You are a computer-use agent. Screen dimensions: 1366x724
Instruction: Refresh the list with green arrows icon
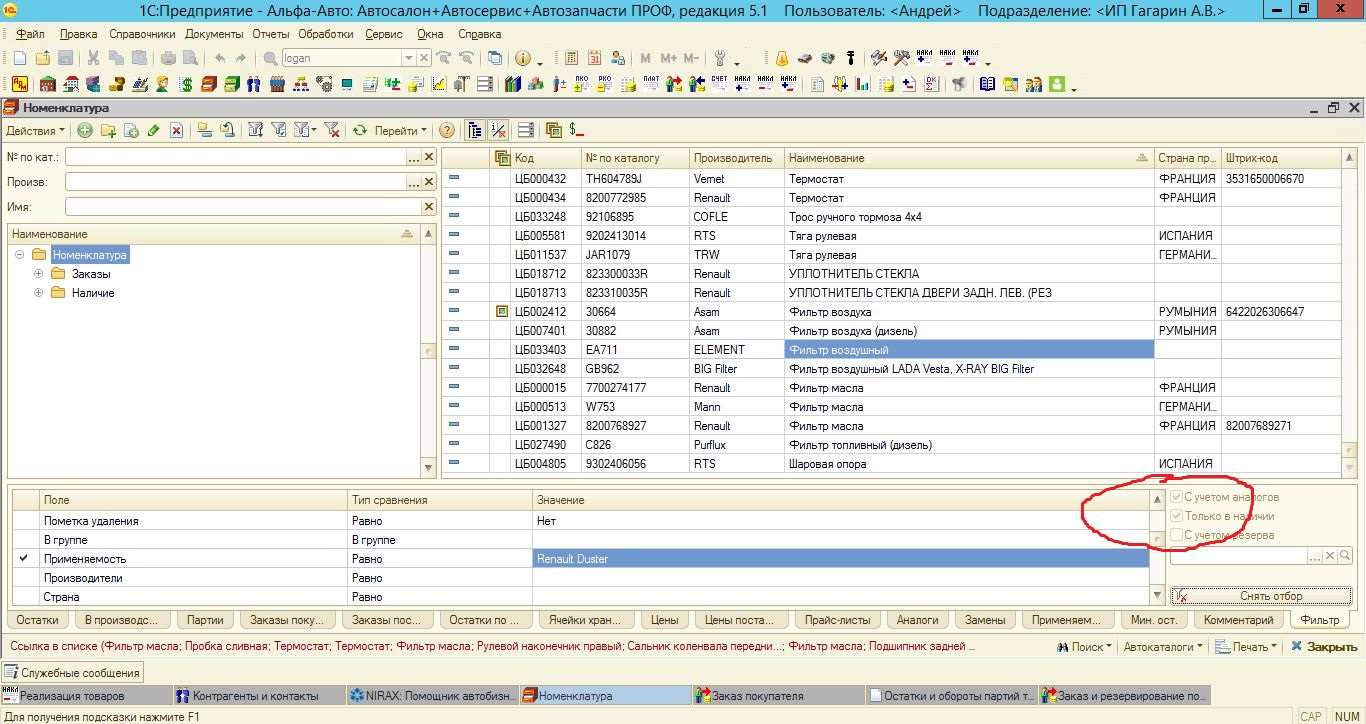coord(359,130)
